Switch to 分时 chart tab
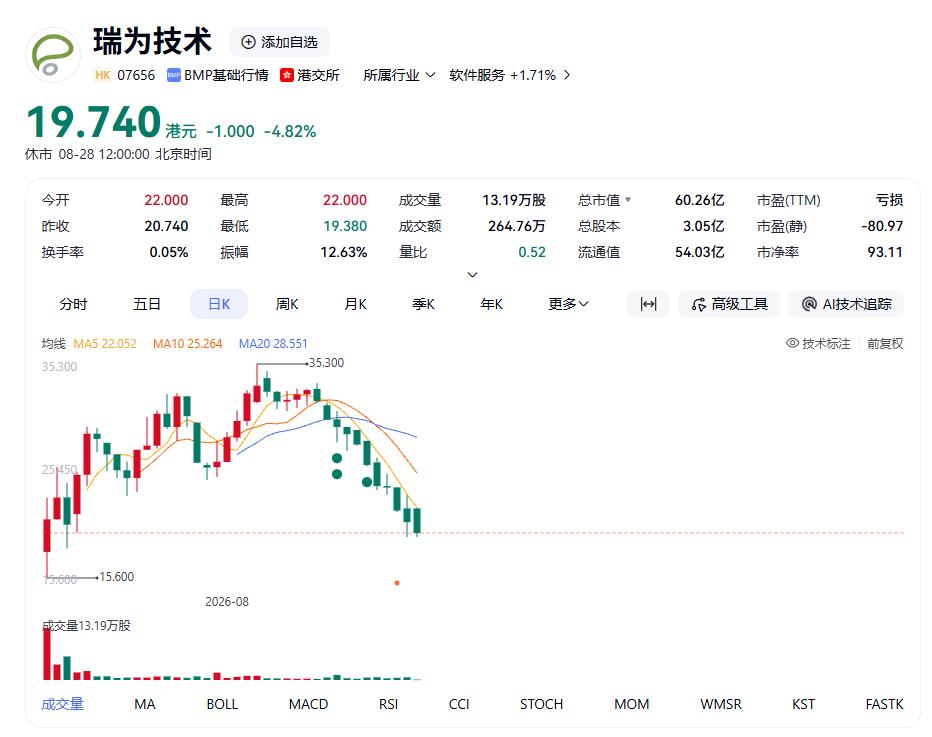 click(73, 304)
